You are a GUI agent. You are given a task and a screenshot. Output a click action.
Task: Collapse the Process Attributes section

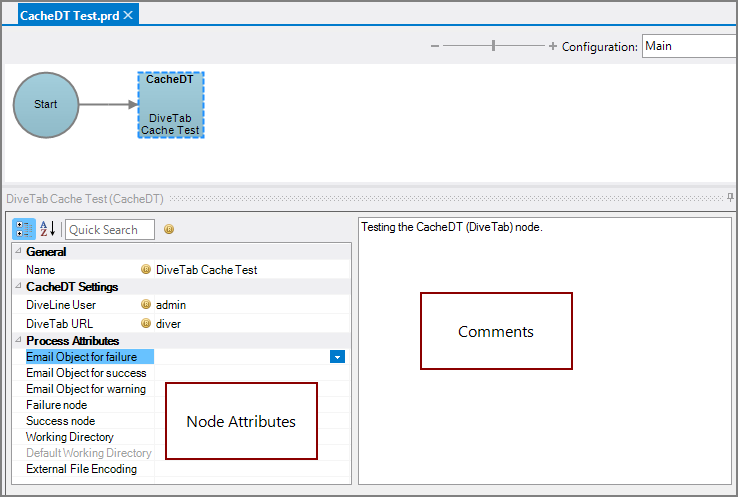18,341
